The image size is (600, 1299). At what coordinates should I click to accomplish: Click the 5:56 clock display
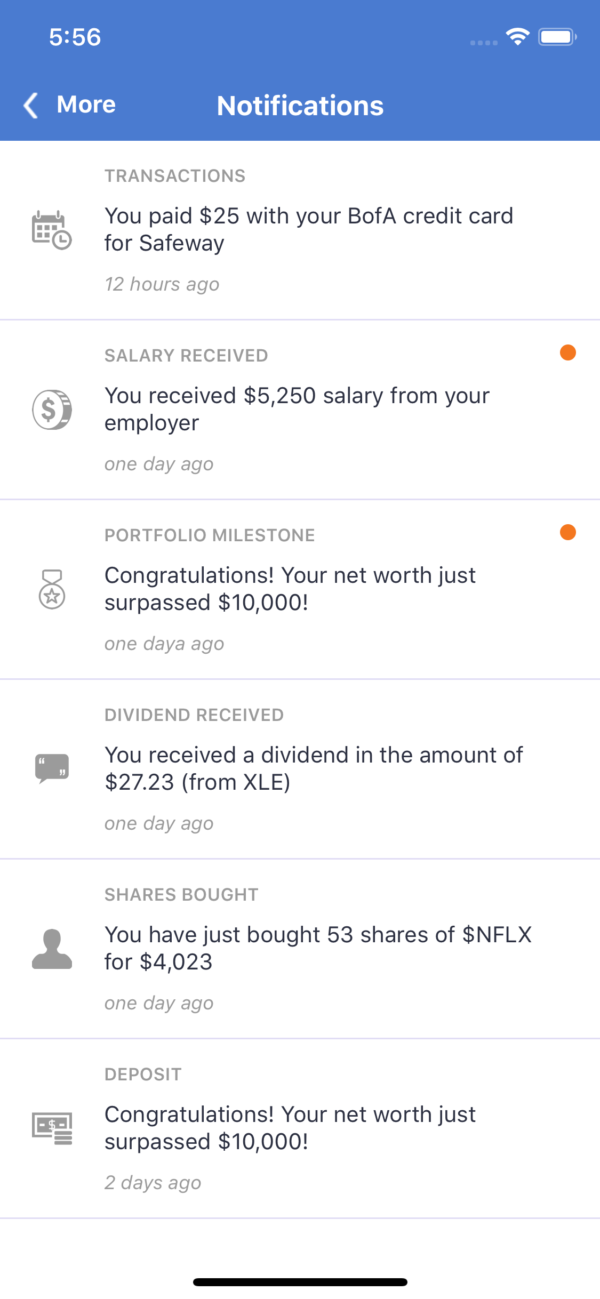tap(75, 37)
